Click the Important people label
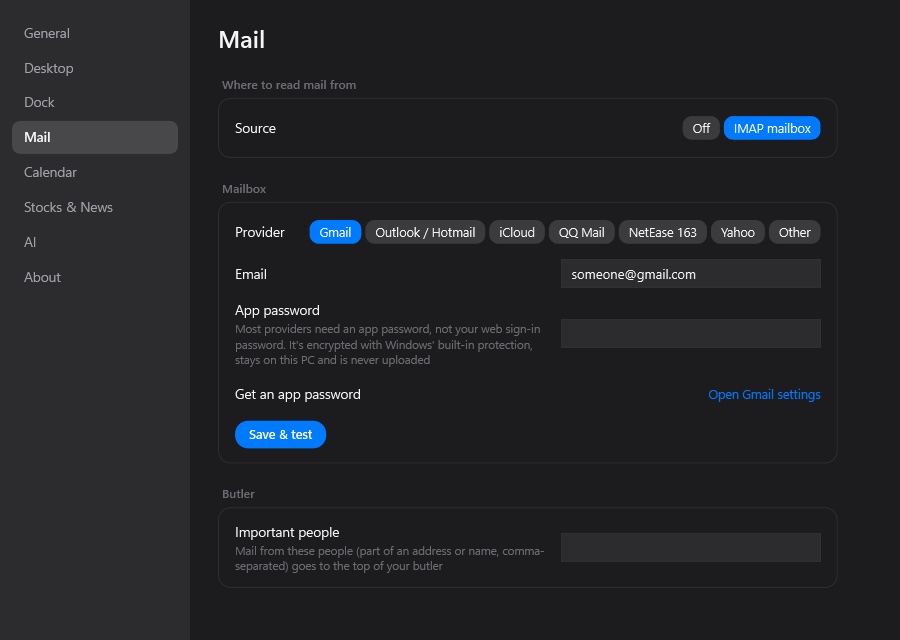 click(x=287, y=532)
